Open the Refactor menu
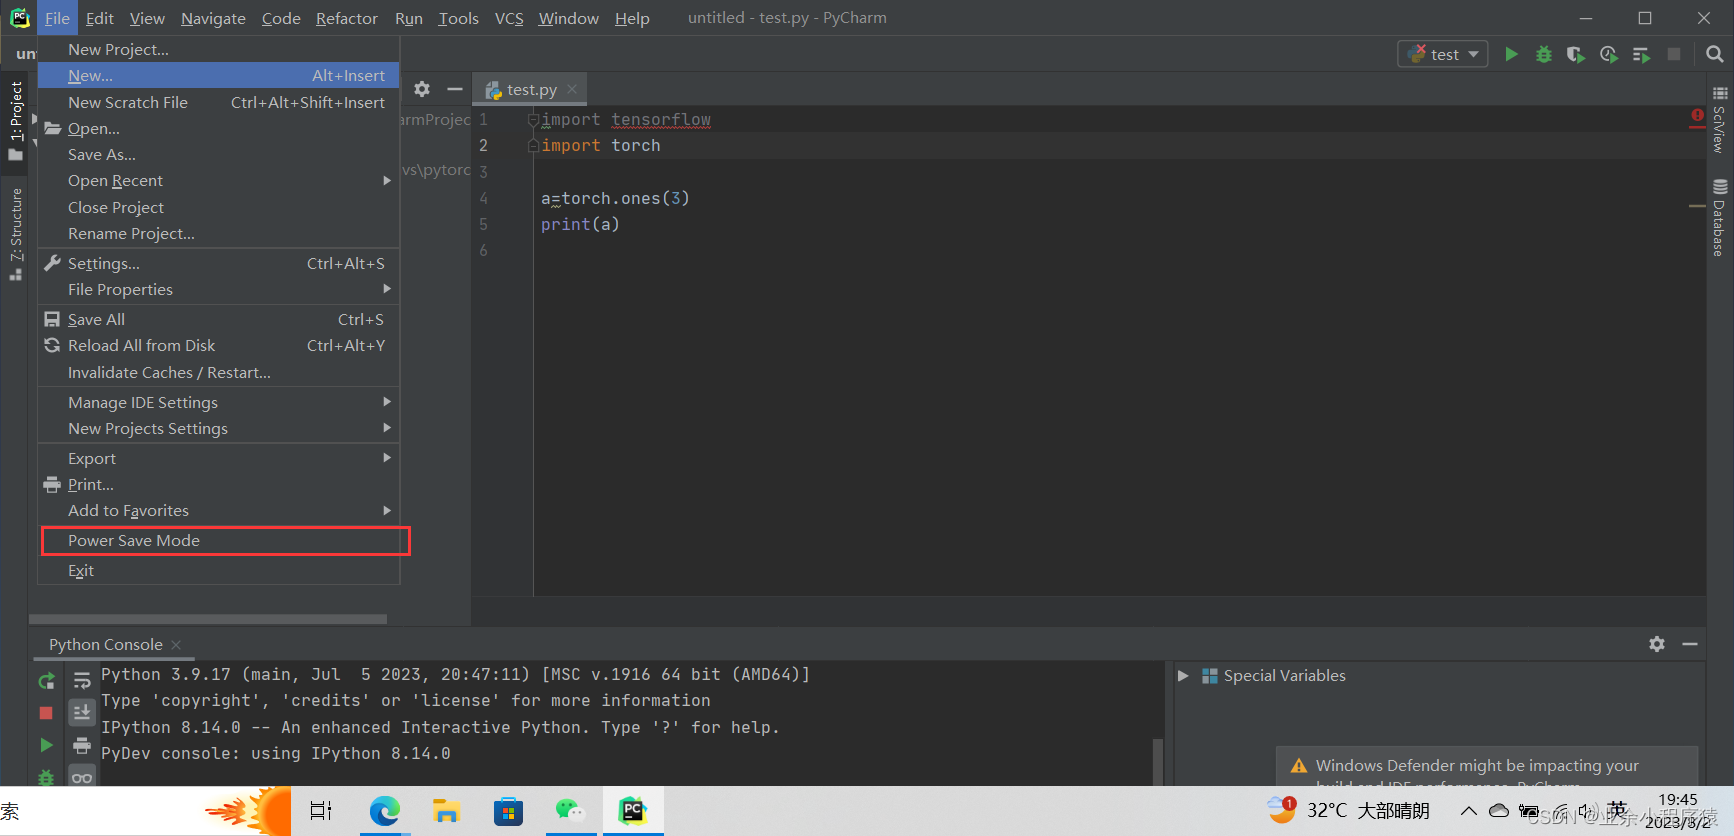The height and width of the screenshot is (836, 1734). [346, 18]
